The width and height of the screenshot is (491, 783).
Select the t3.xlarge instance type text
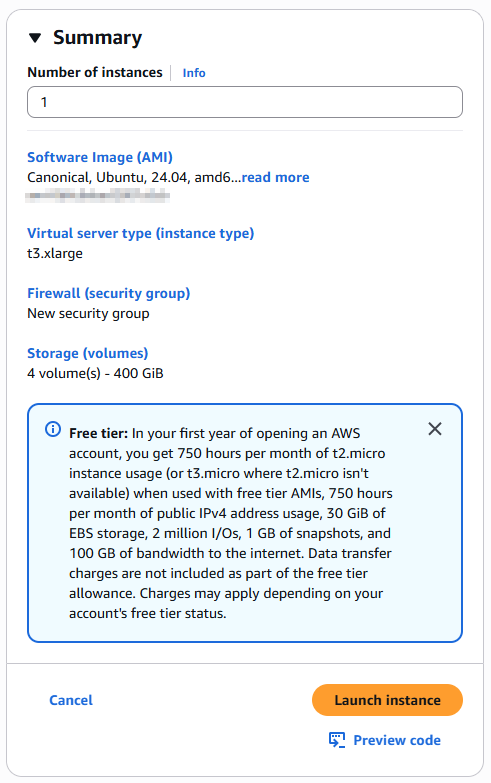(55, 253)
